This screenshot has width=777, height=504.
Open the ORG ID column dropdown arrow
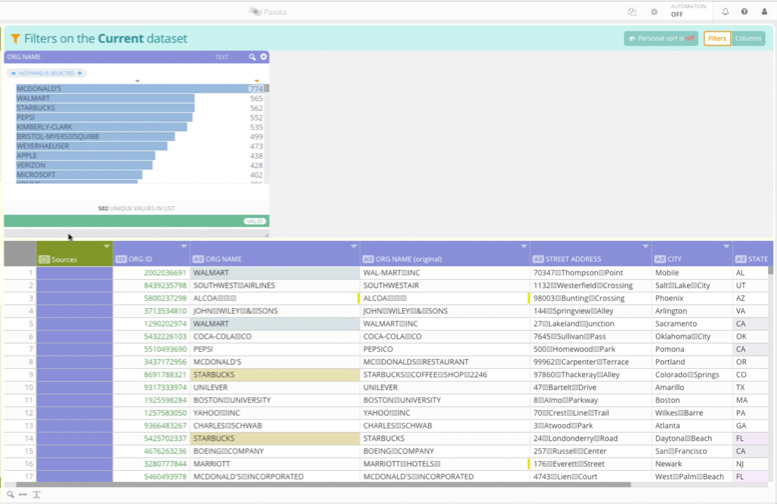click(184, 246)
